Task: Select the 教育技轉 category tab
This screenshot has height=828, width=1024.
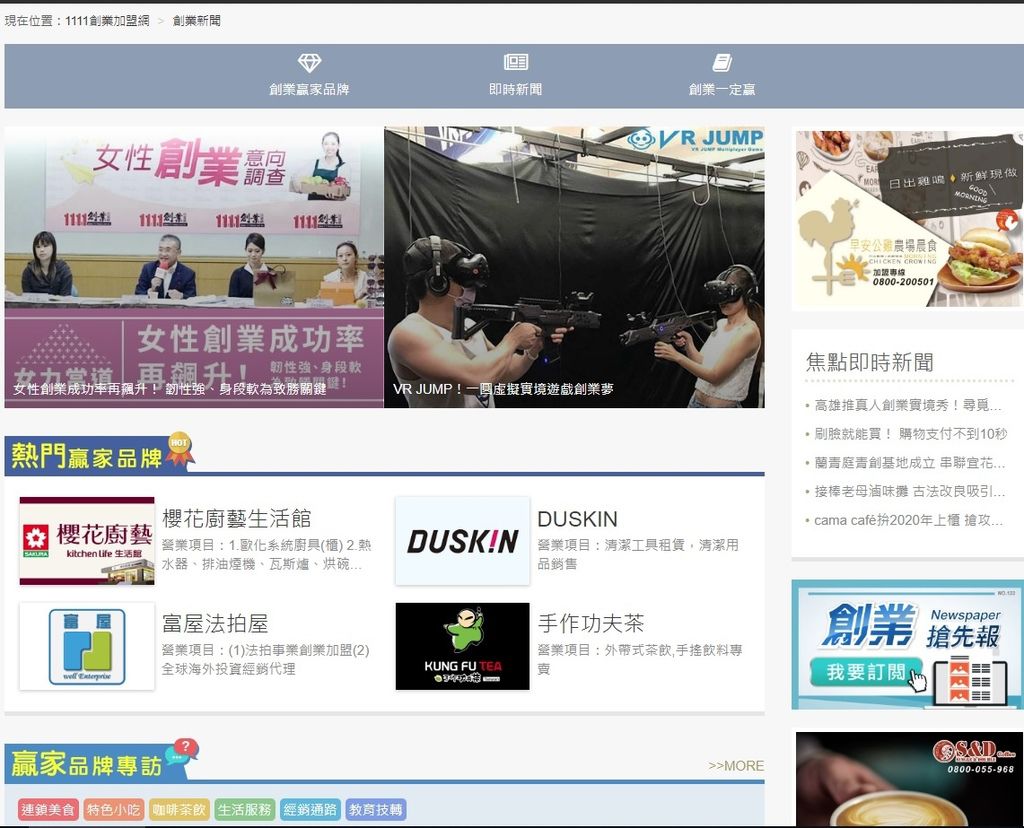Action: click(x=376, y=810)
